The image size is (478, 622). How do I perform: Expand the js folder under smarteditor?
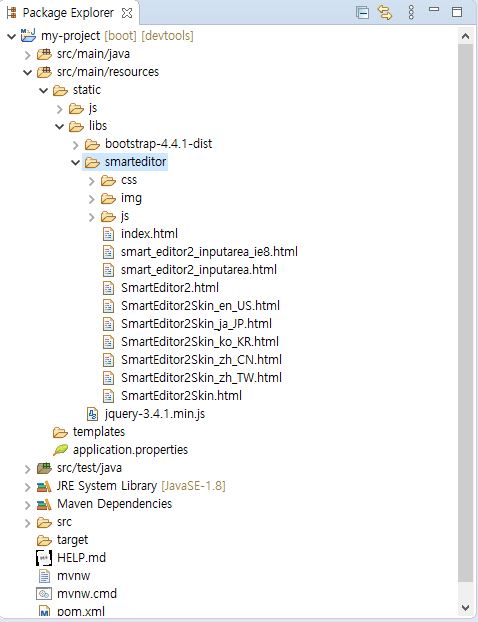tap(92, 217)
